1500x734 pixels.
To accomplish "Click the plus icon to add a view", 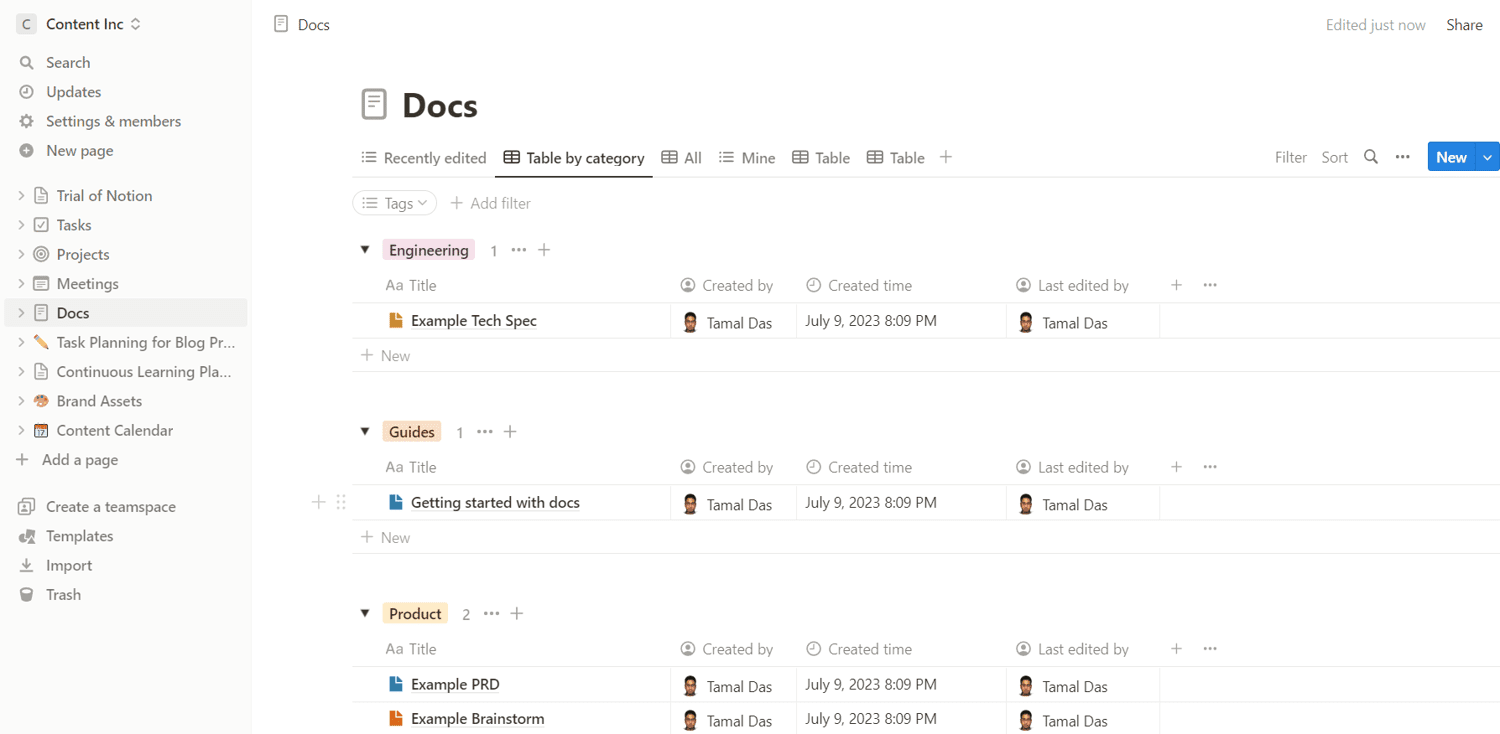I will [946, 157].
